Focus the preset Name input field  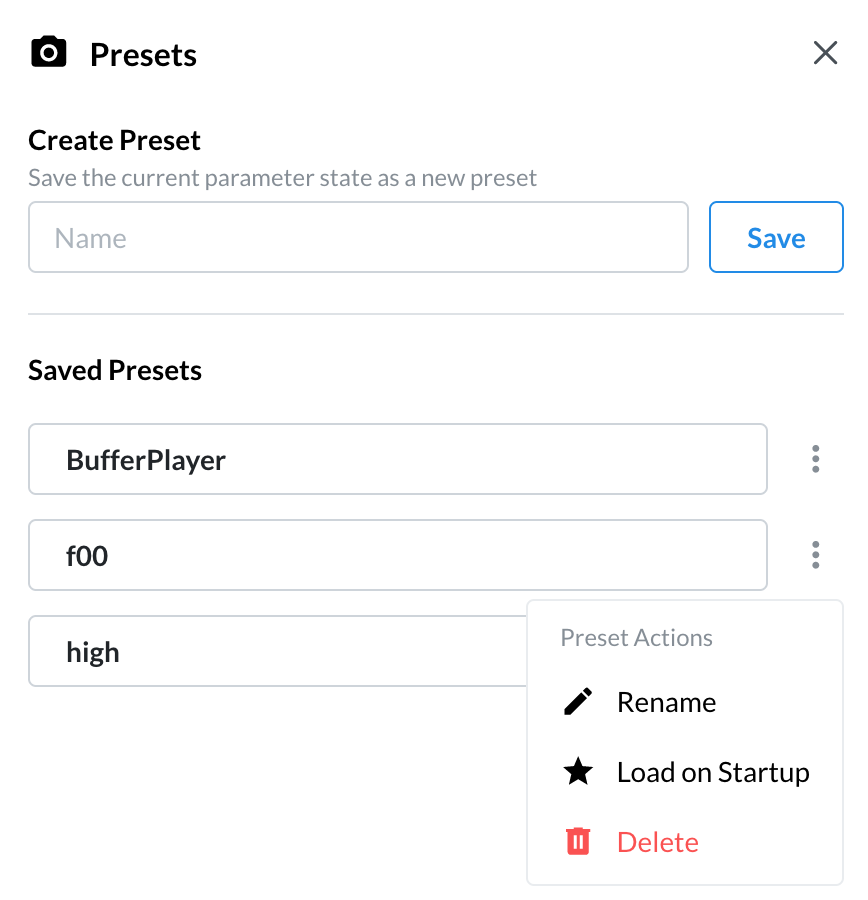coord(358,237)
